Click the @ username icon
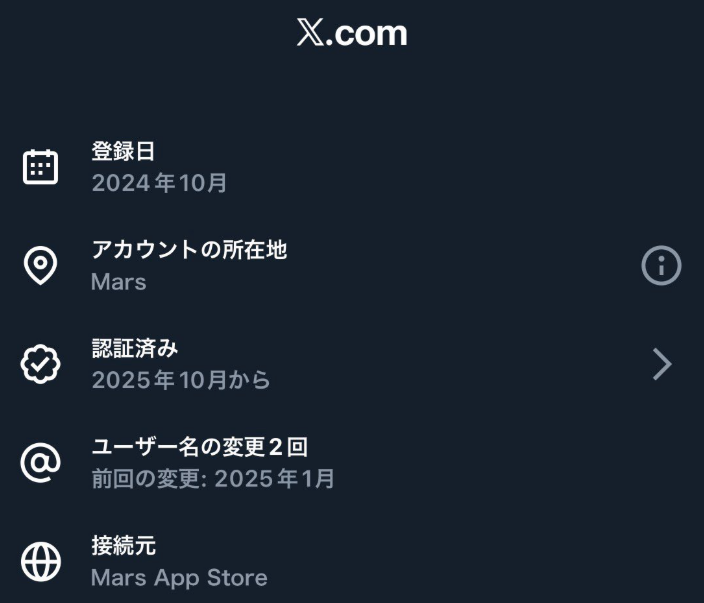Image resolution: width=704 pixels, height=603 pixels. click(41, 463)
